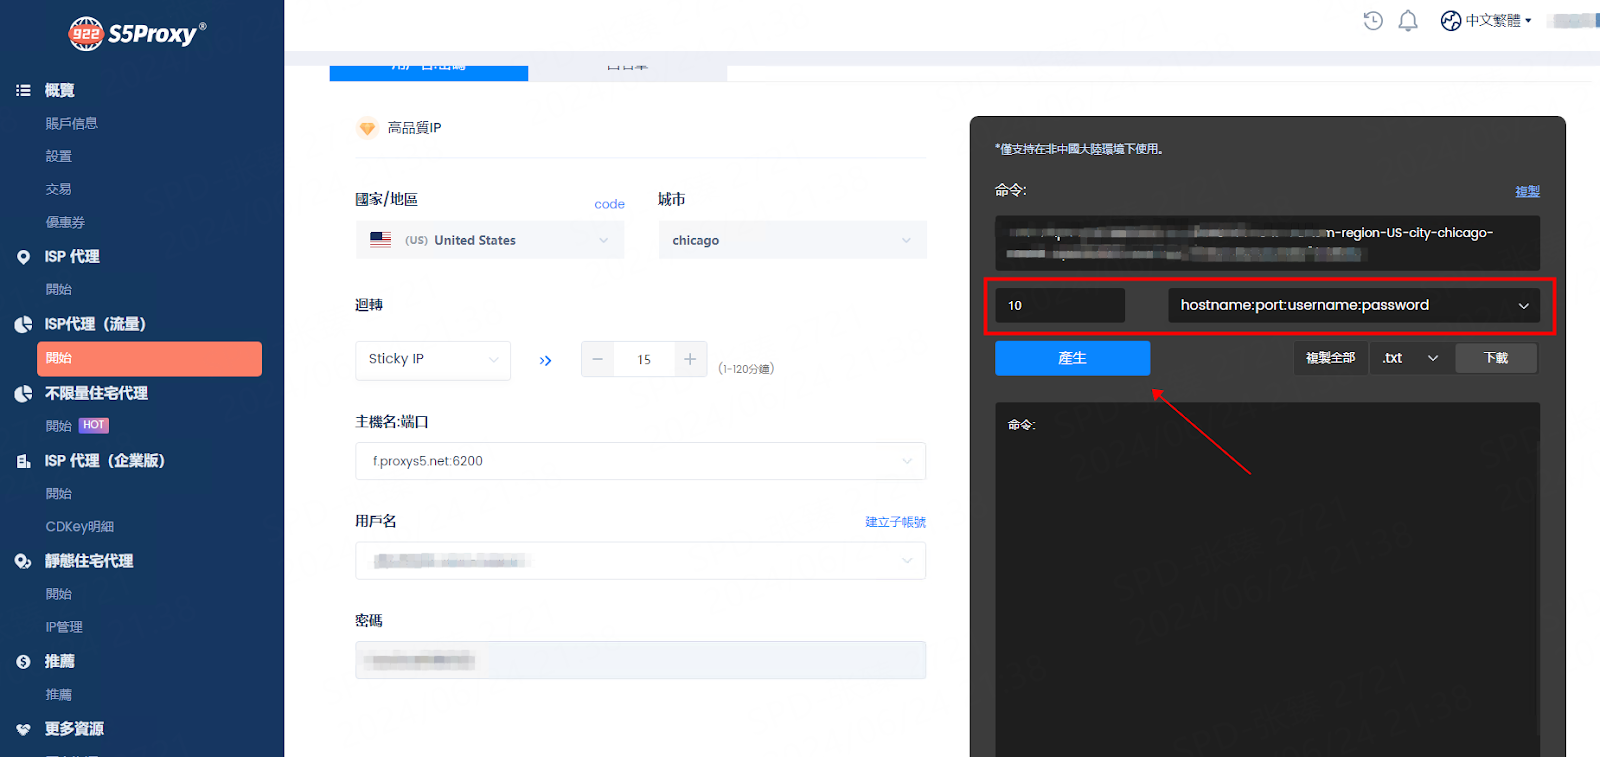Click the ISP 代理 location pin icon

[x=23, y=257]
